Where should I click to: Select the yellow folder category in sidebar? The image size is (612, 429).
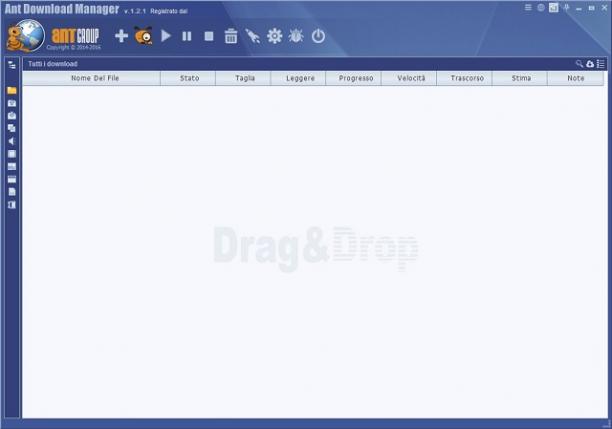[12, 91]
